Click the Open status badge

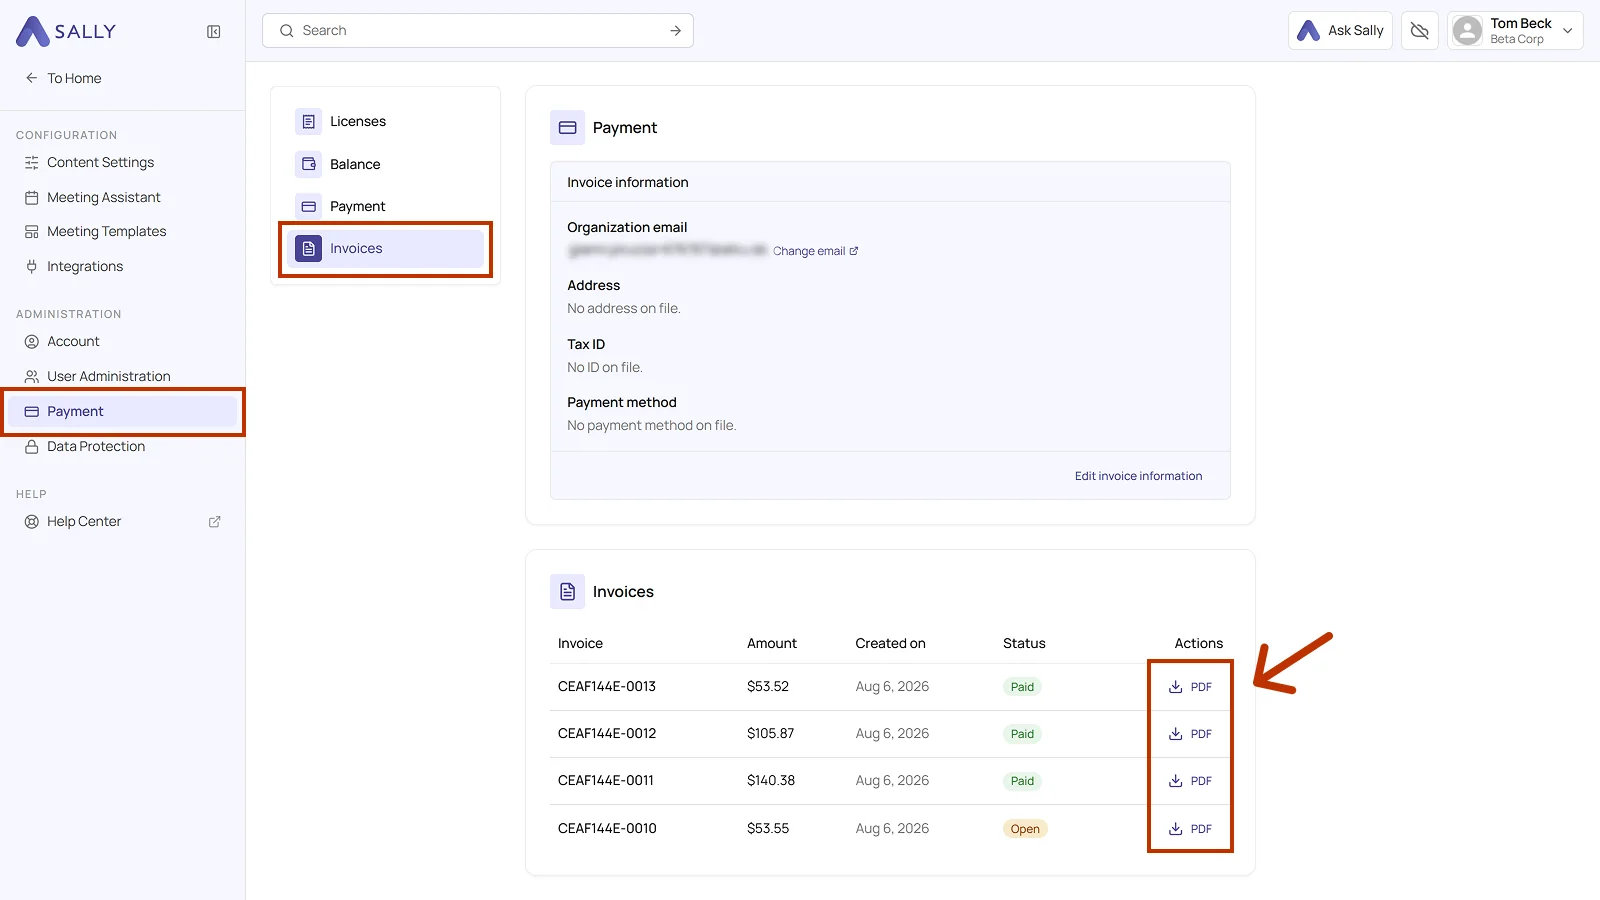coord(1025,829)
